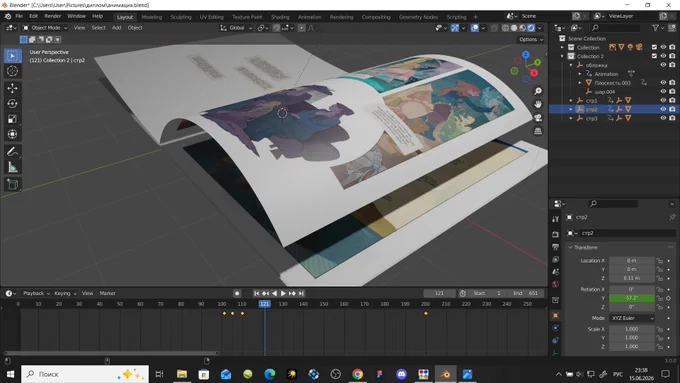Open Marker menu in timeline

pos(108,294)
